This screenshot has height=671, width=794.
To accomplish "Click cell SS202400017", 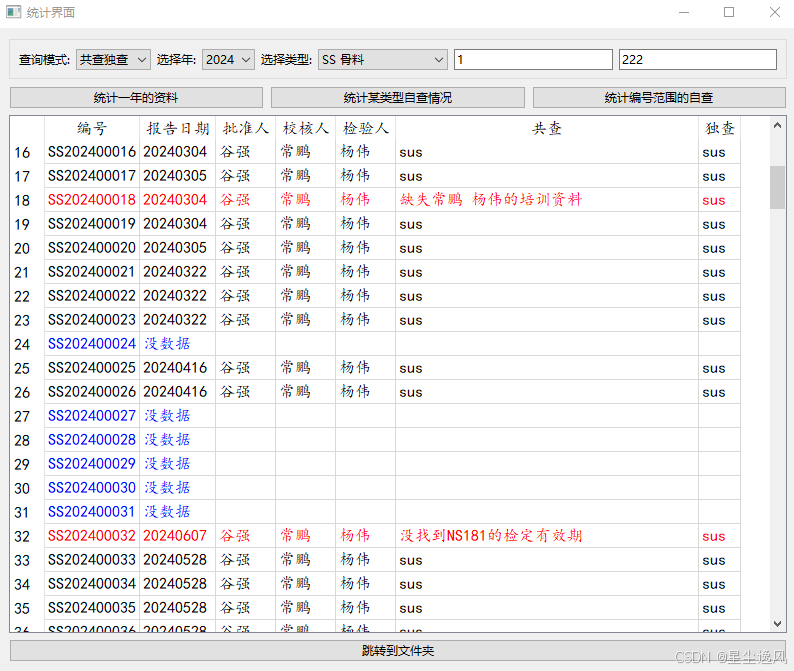I will (x=92, y=176).
